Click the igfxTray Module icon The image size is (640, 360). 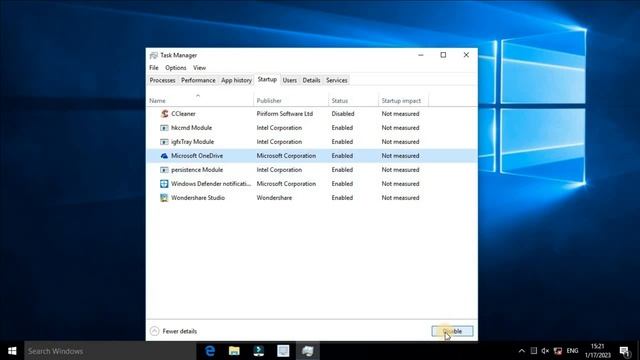[x=164, y=142]
